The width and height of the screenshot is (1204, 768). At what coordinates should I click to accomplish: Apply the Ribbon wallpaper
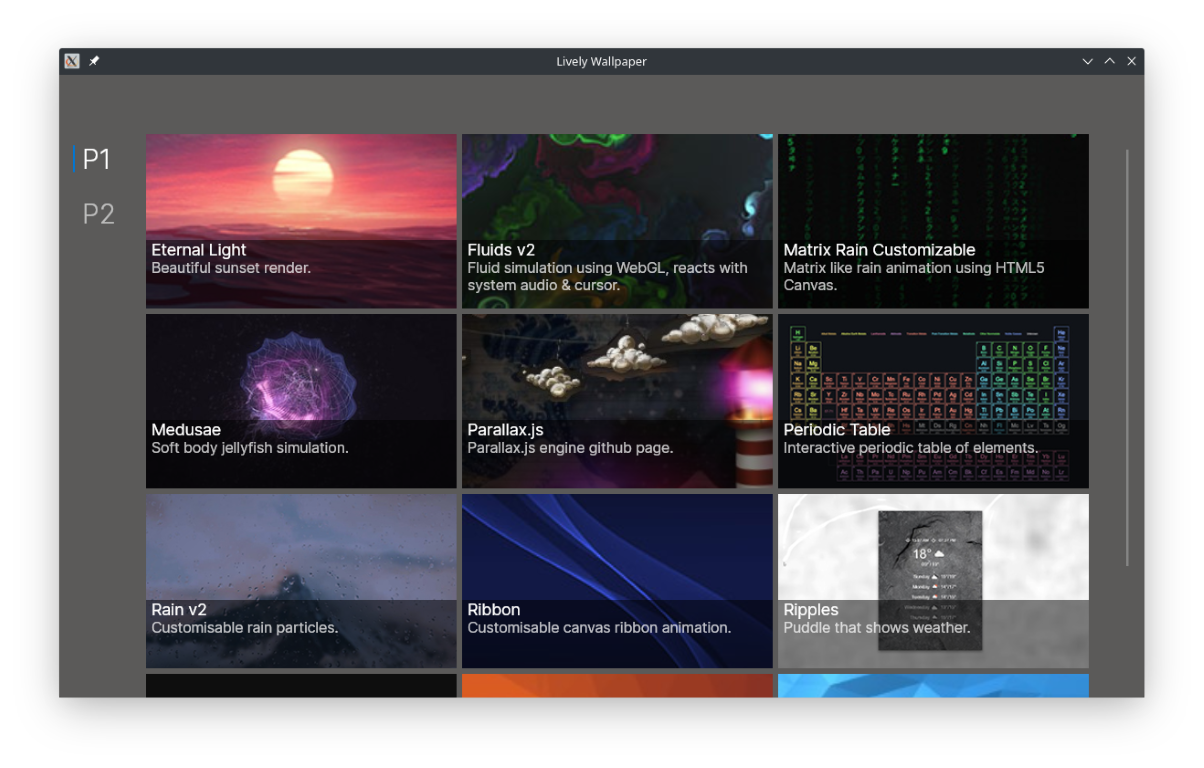point(617,581)
